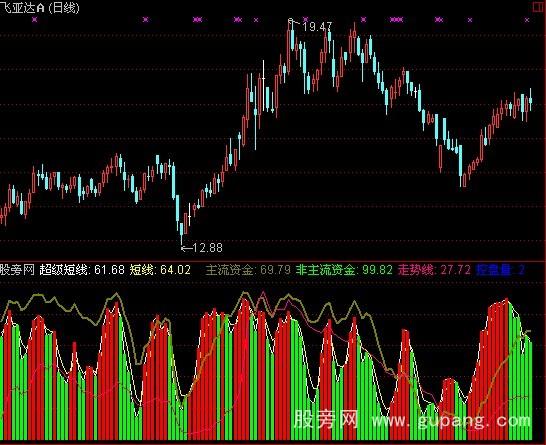Select the 主流资金: 69.79 indicator label

point(248,270)
